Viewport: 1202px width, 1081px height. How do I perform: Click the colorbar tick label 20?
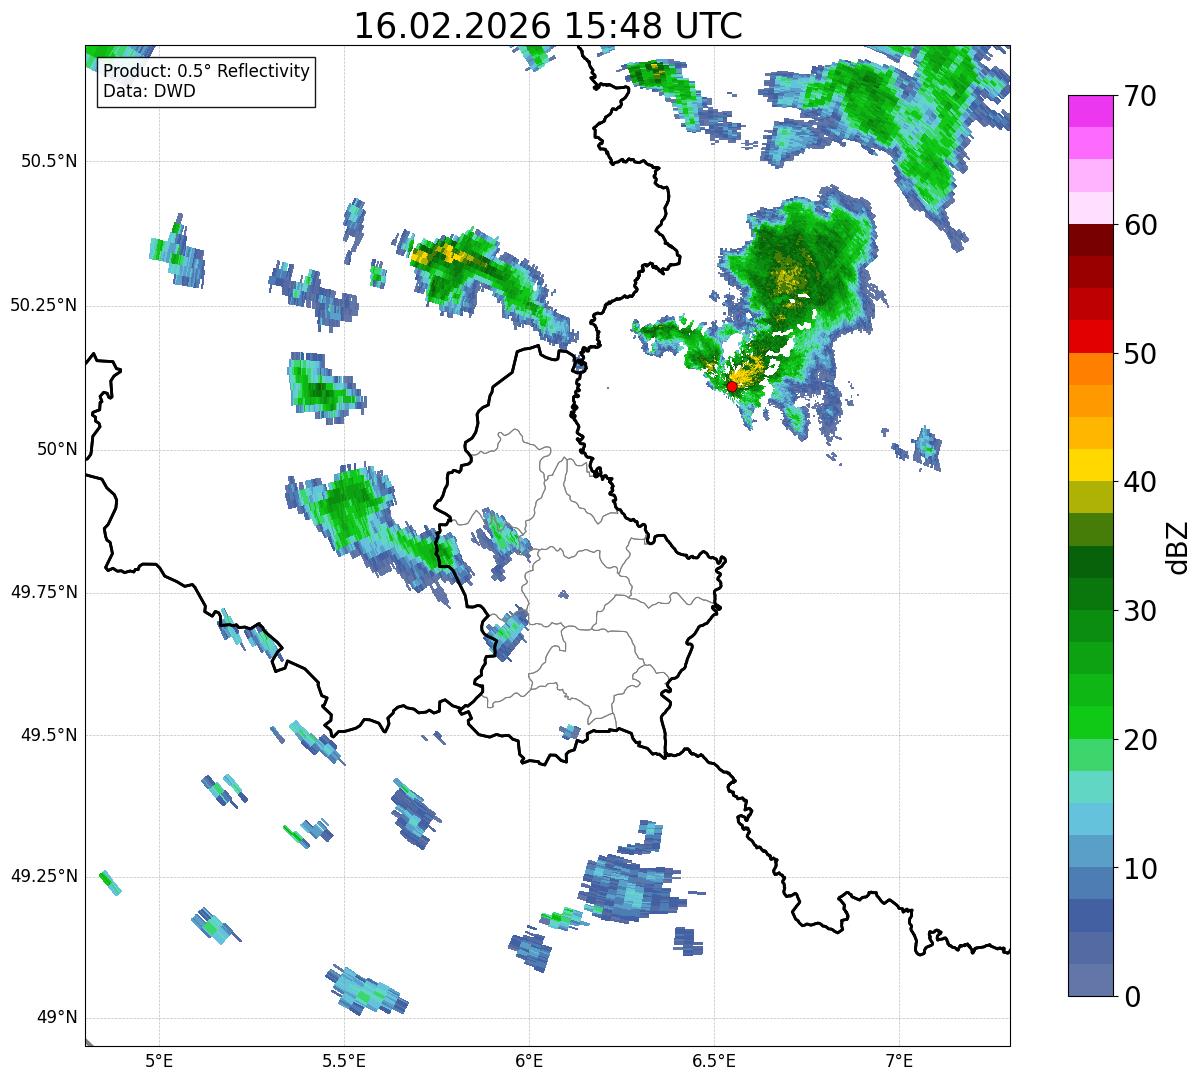pyautogui.click(x=1139, y=740)
